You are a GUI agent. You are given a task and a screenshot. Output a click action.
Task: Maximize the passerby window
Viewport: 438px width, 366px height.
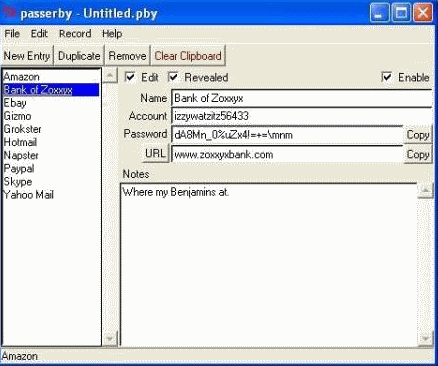(401, 13)
